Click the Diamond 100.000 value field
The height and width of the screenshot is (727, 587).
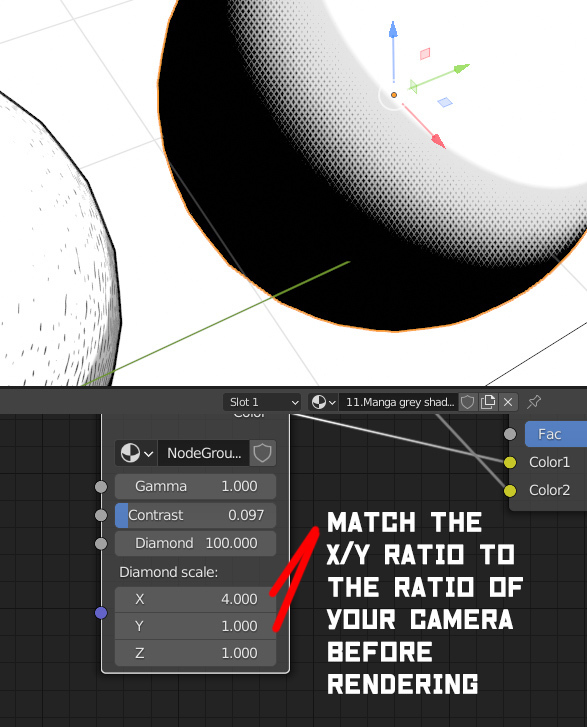(195, 543)
